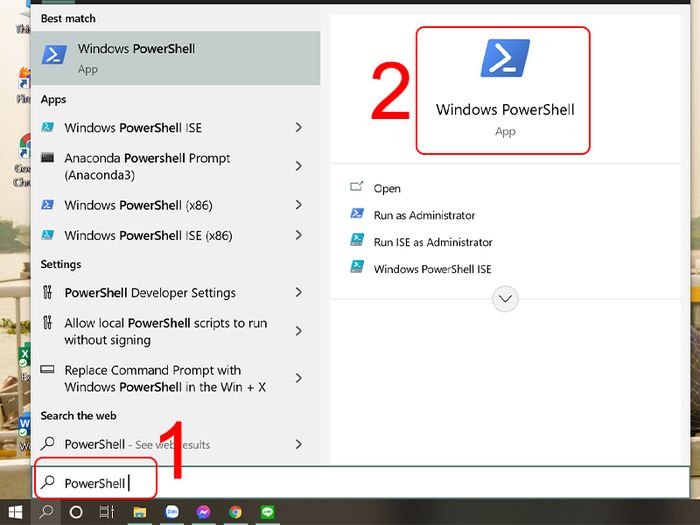
Task: Click the search text field containing PowerShell
Action: click(x=361, y=483)
